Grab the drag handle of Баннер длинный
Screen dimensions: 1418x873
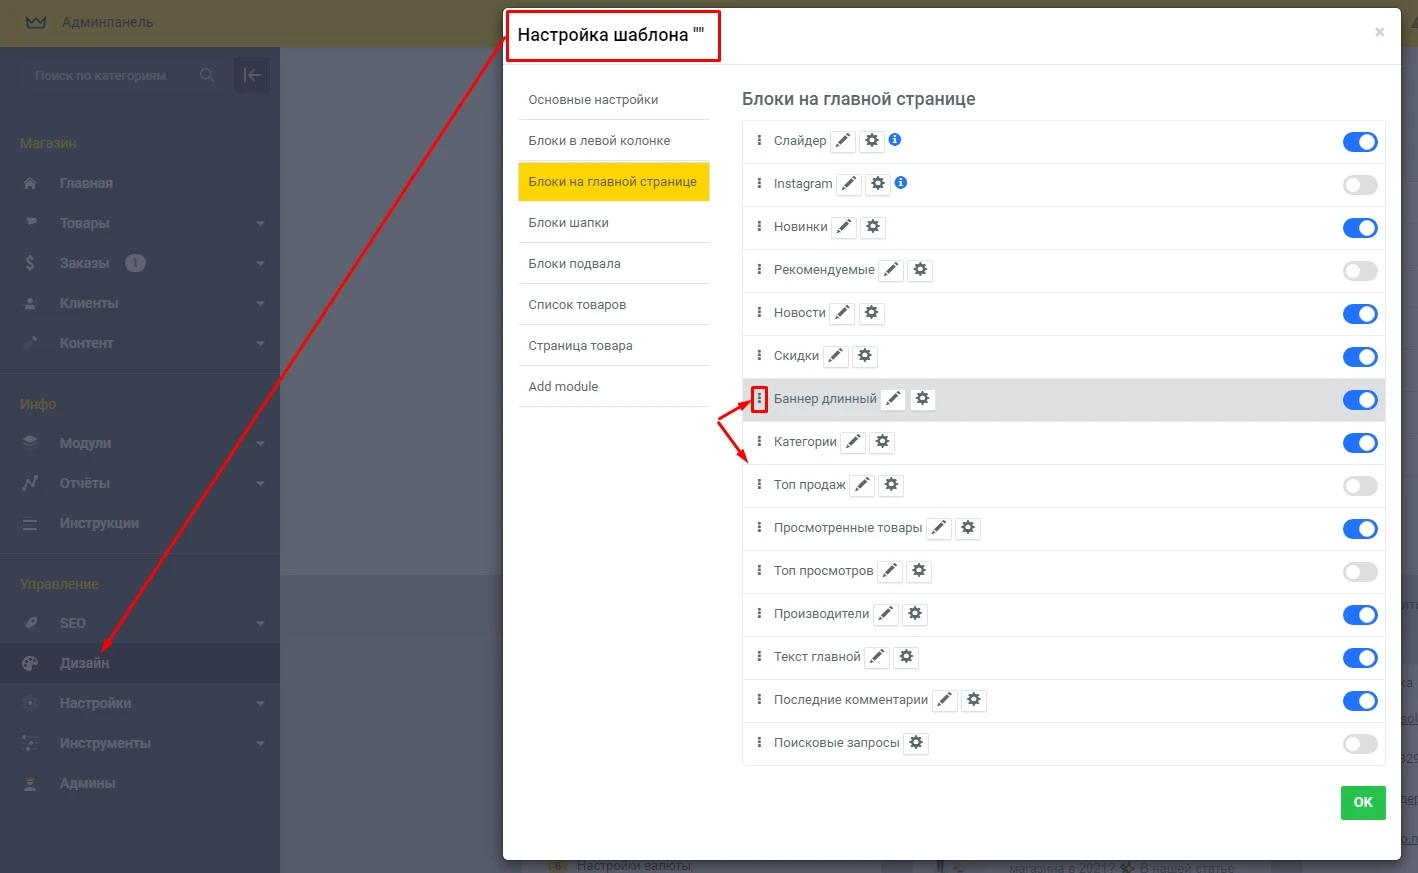[759, 399]
